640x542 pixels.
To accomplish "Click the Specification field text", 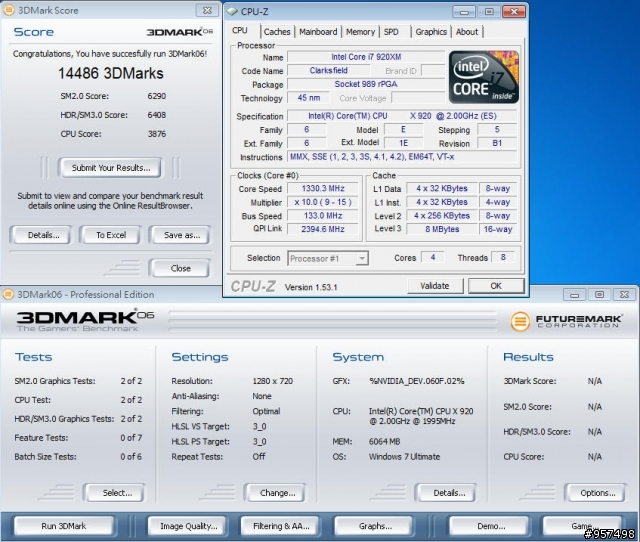I will 402,116.
